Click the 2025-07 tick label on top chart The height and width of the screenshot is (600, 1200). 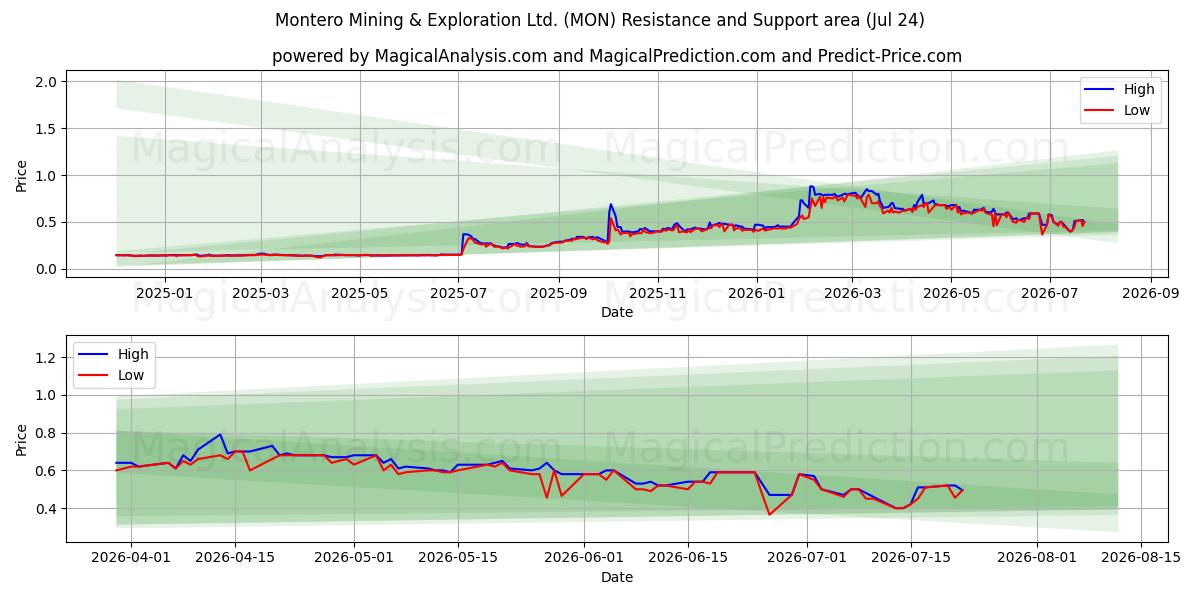459,293
